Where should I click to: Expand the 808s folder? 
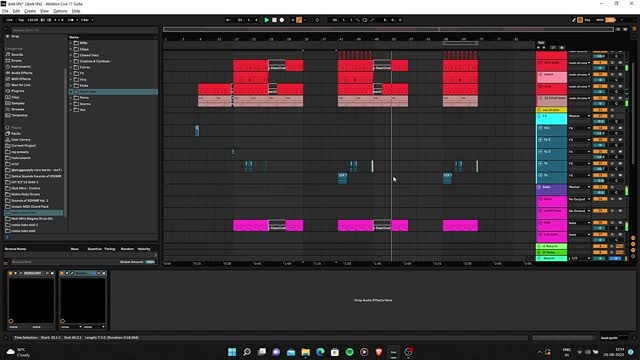coord(71,43)
